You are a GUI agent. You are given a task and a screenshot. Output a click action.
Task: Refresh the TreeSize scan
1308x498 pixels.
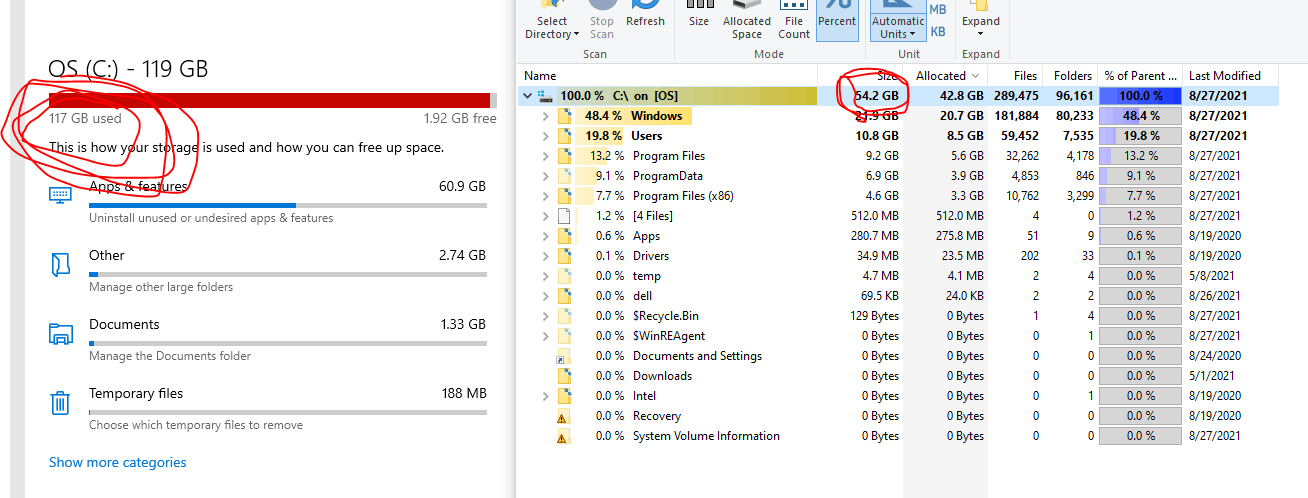(645, 16)
